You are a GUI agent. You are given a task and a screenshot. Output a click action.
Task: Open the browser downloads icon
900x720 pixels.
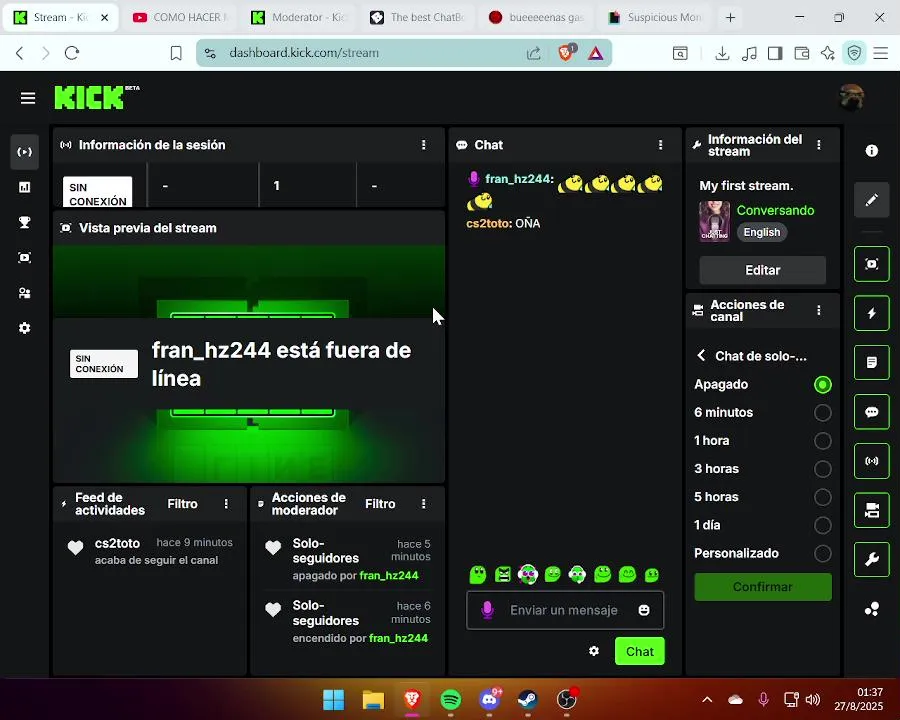[x=722, y=53]
